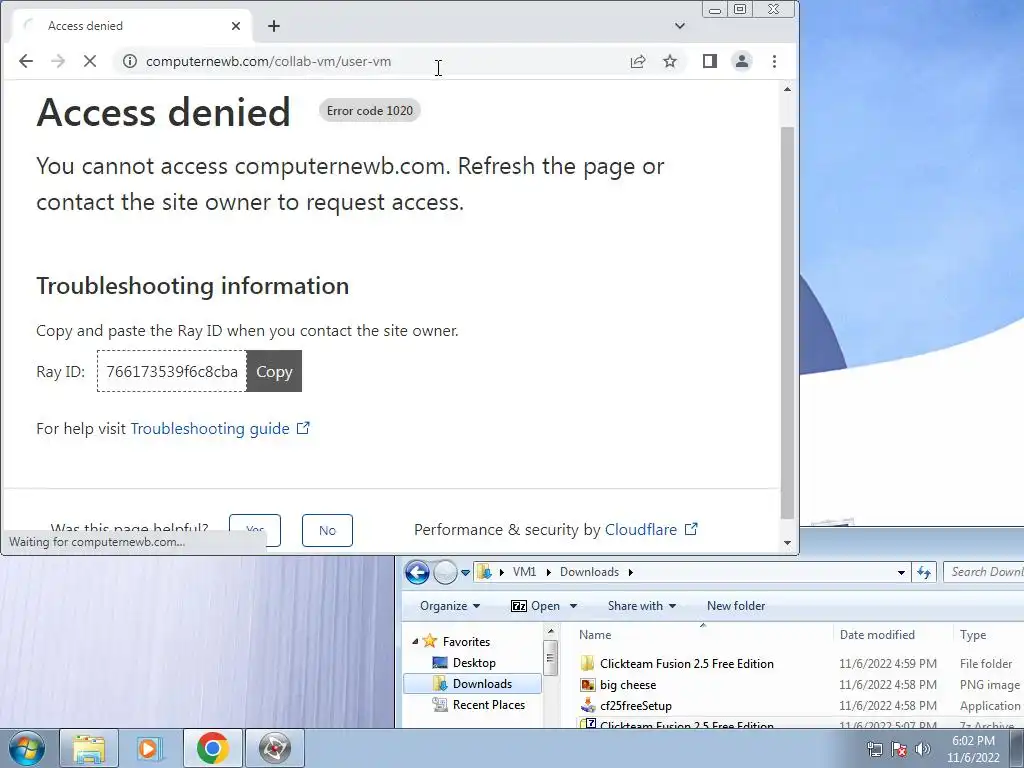Launch Windows Media Player from taskbar

(x=150, y=748)
